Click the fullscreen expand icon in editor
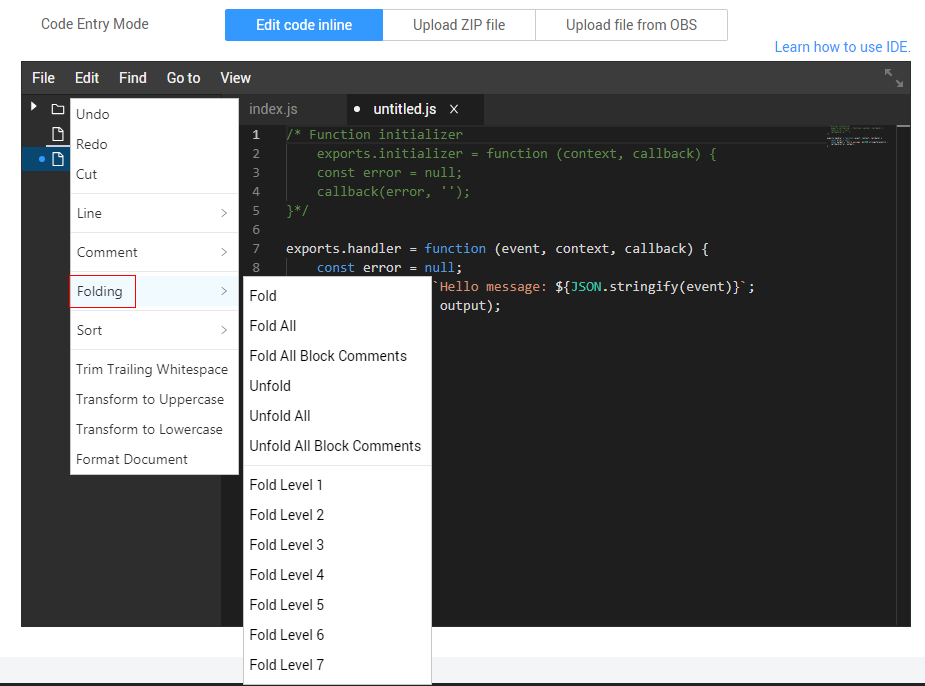925x686 pixels. tap(894, 78)
